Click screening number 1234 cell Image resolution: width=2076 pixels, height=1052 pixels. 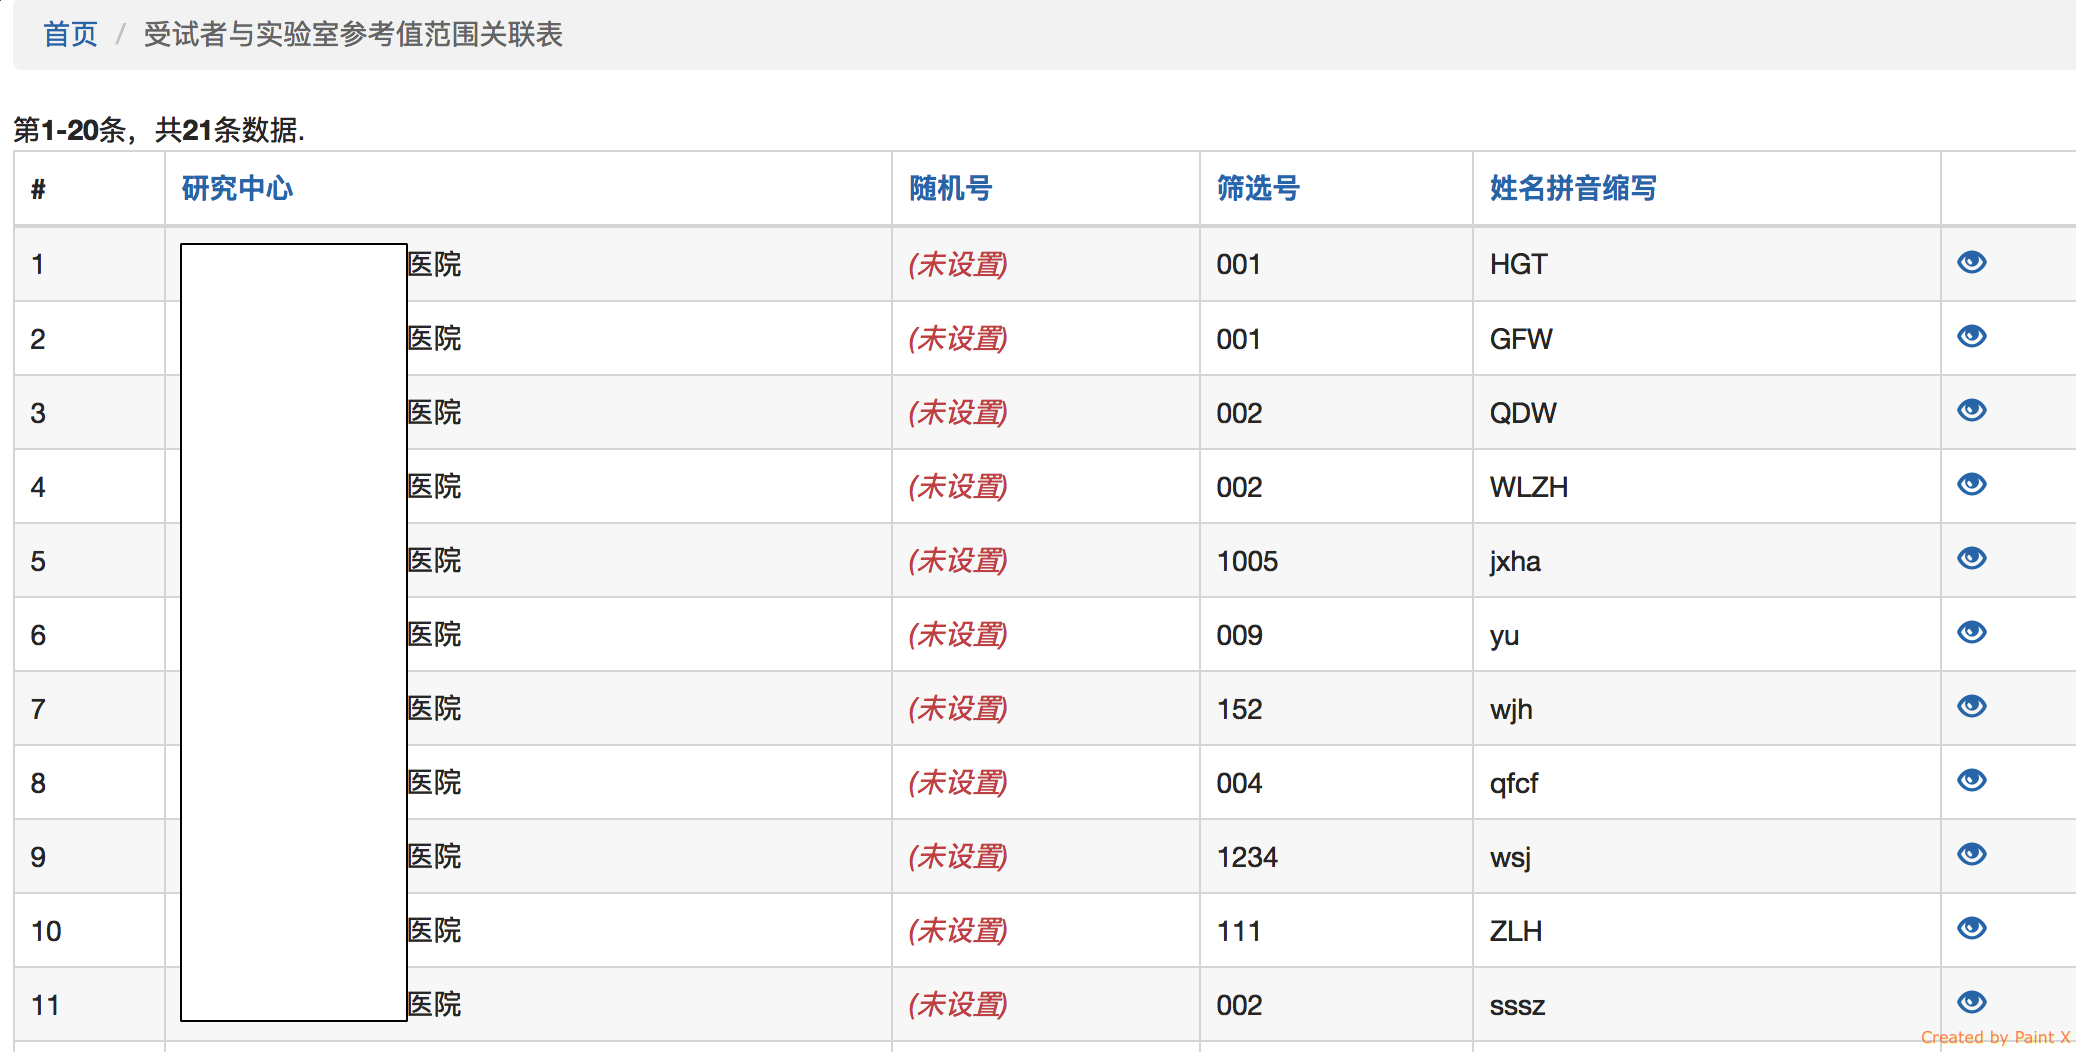[1336, 857]
